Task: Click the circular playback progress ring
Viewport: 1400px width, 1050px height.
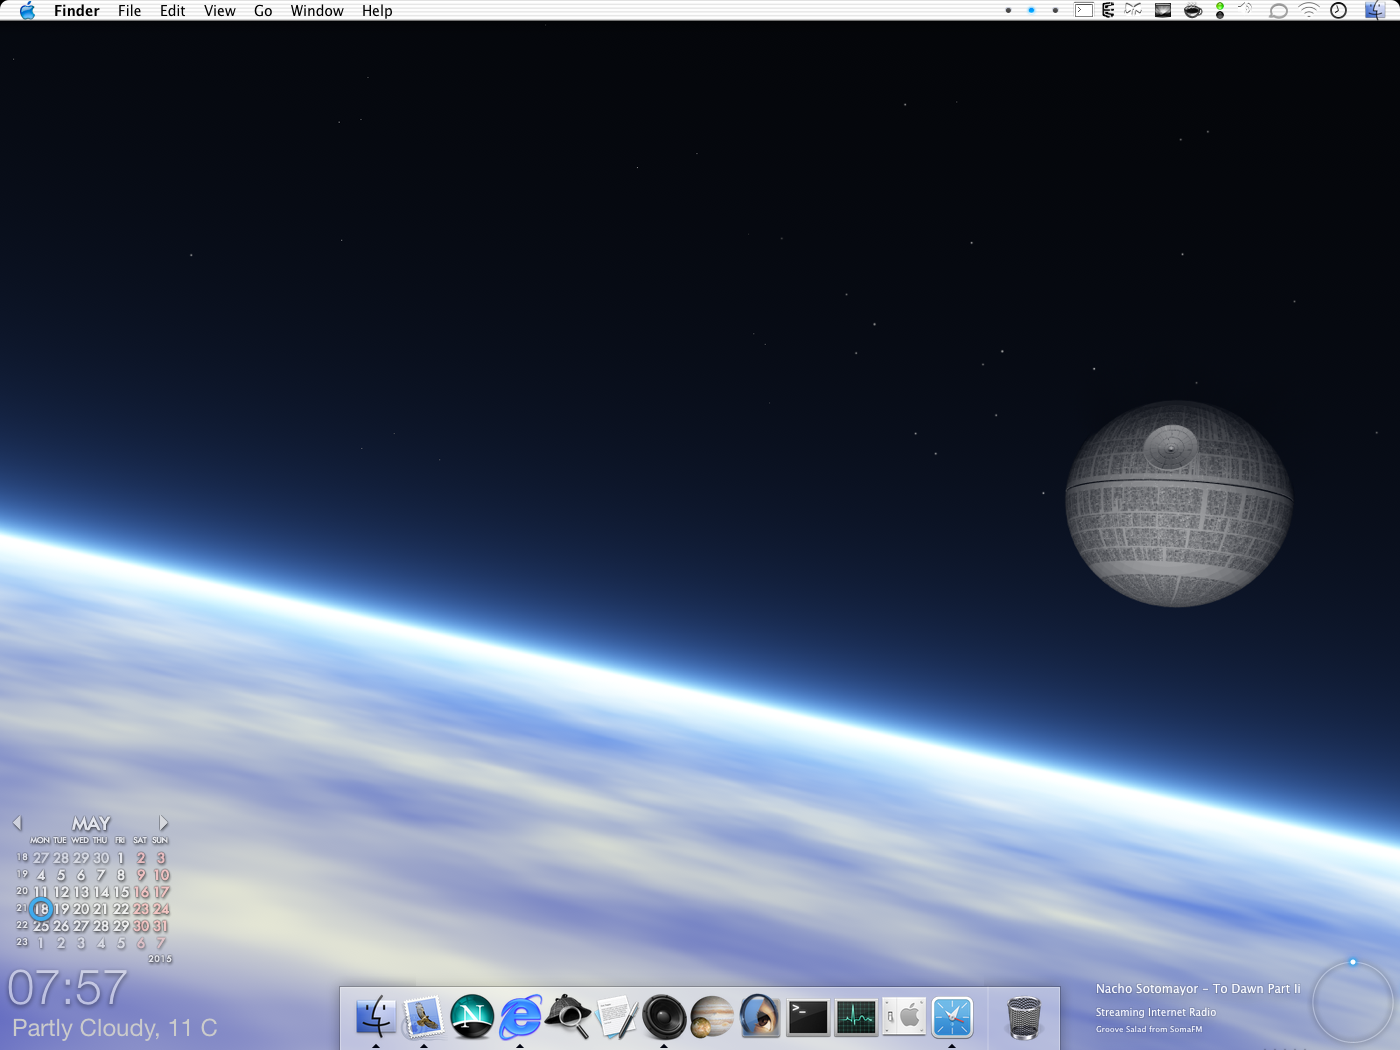Action: point(1352,1002)
